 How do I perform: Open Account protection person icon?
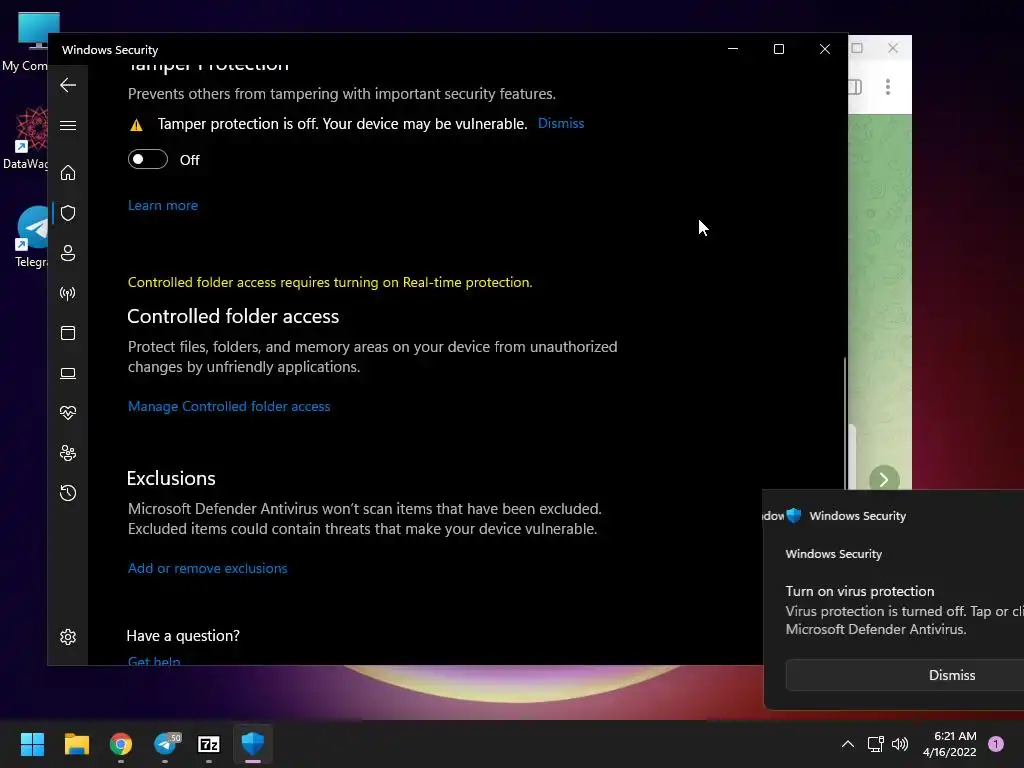68,253
